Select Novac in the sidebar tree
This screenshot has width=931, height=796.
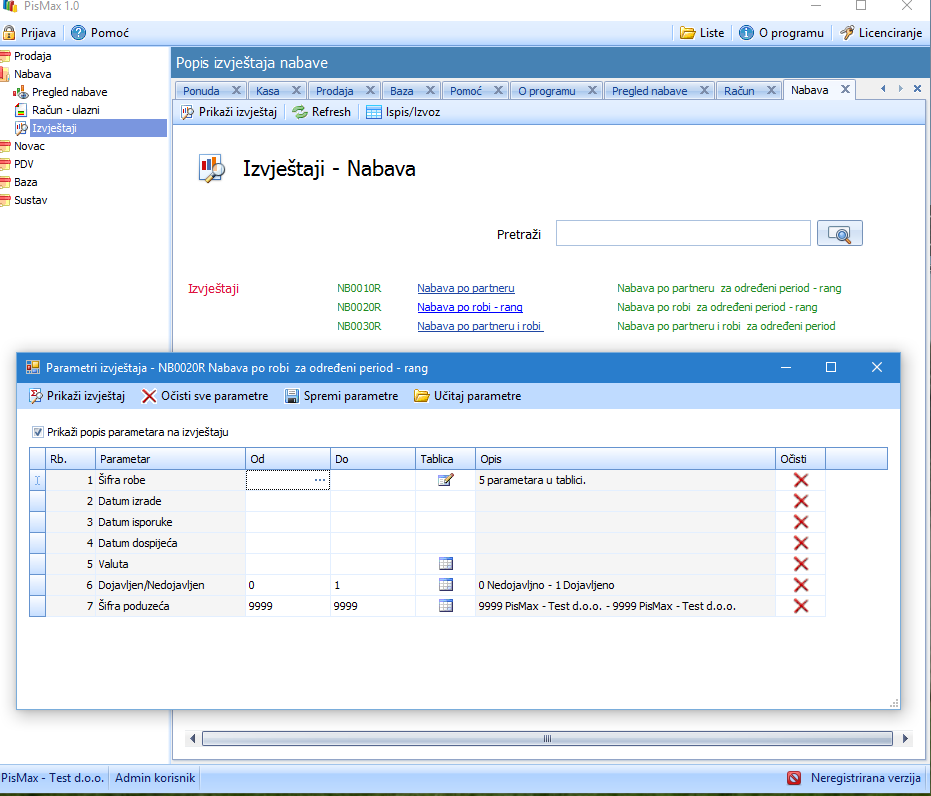(x=29, y=146)
